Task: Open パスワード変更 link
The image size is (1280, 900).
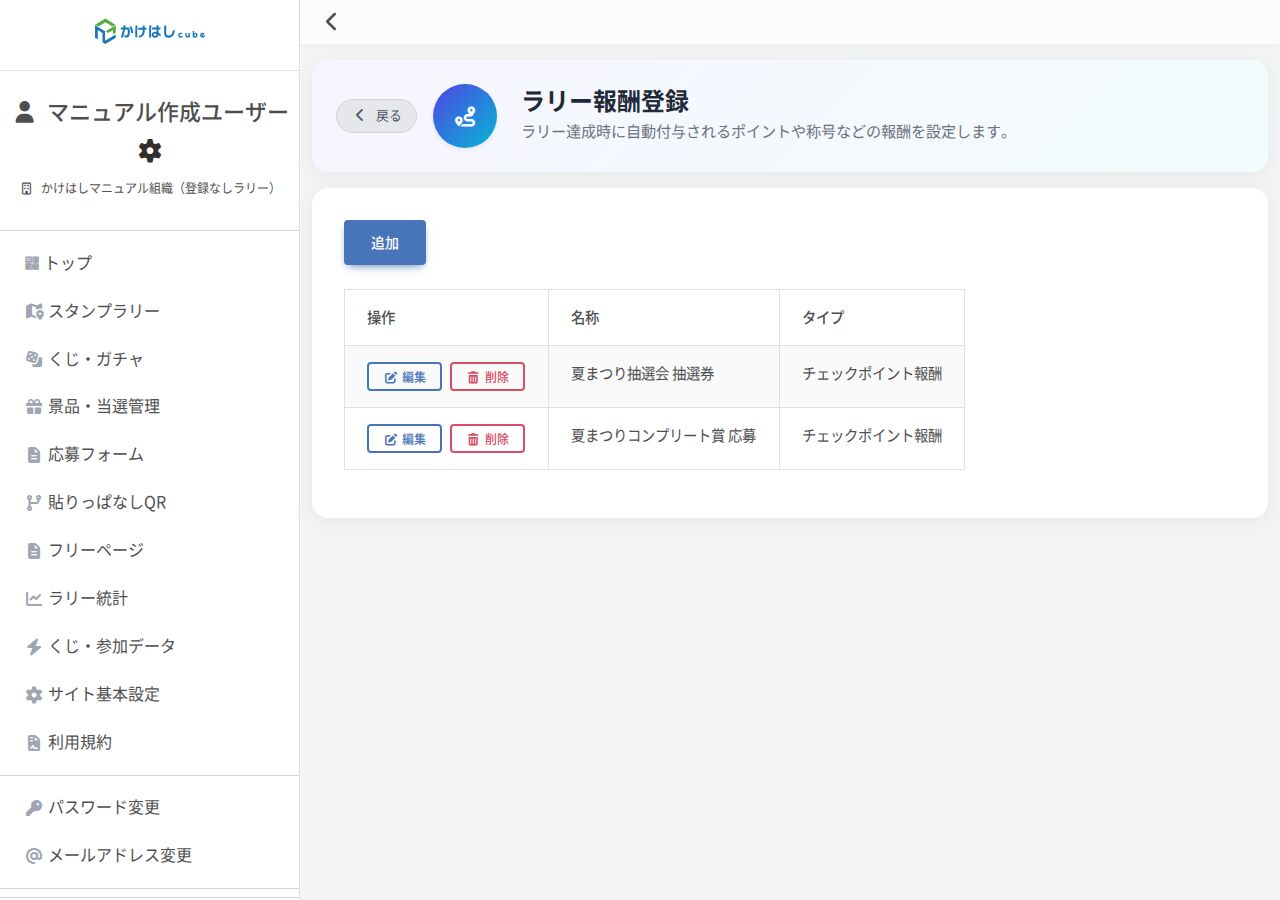Action: pyautogui.click(x=149, y=808)
